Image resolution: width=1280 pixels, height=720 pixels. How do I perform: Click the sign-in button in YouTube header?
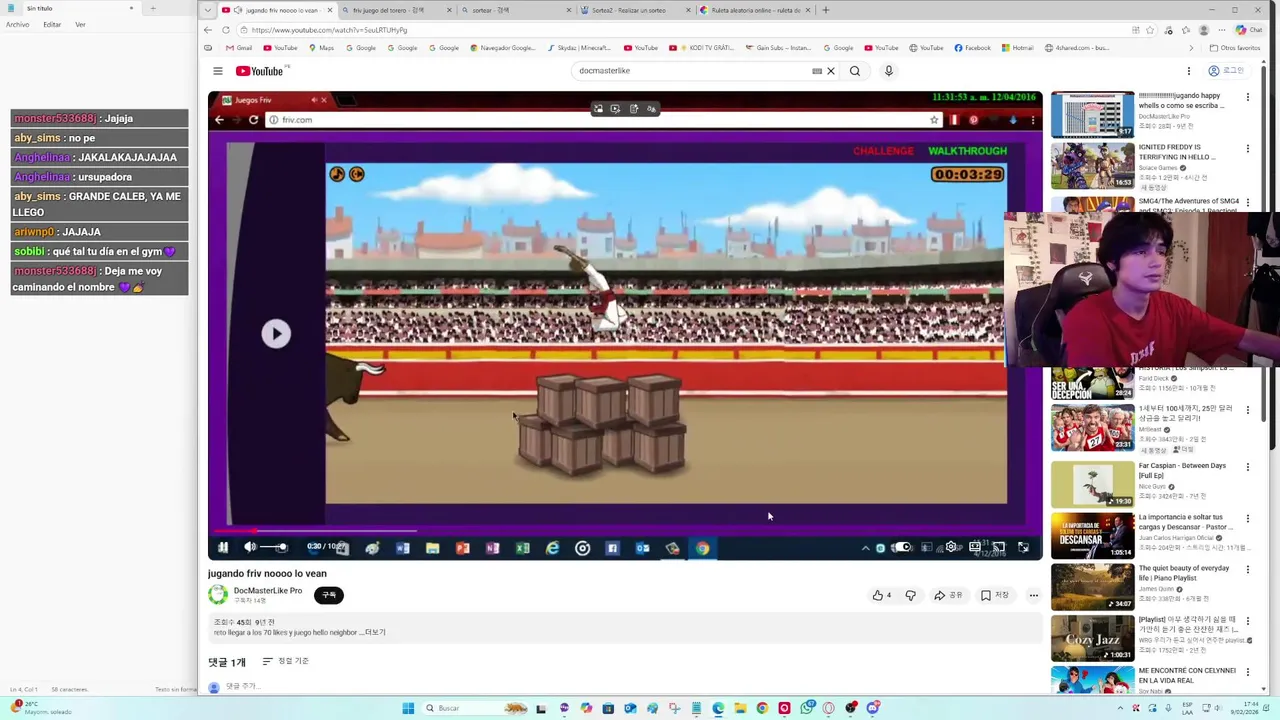1226,71
